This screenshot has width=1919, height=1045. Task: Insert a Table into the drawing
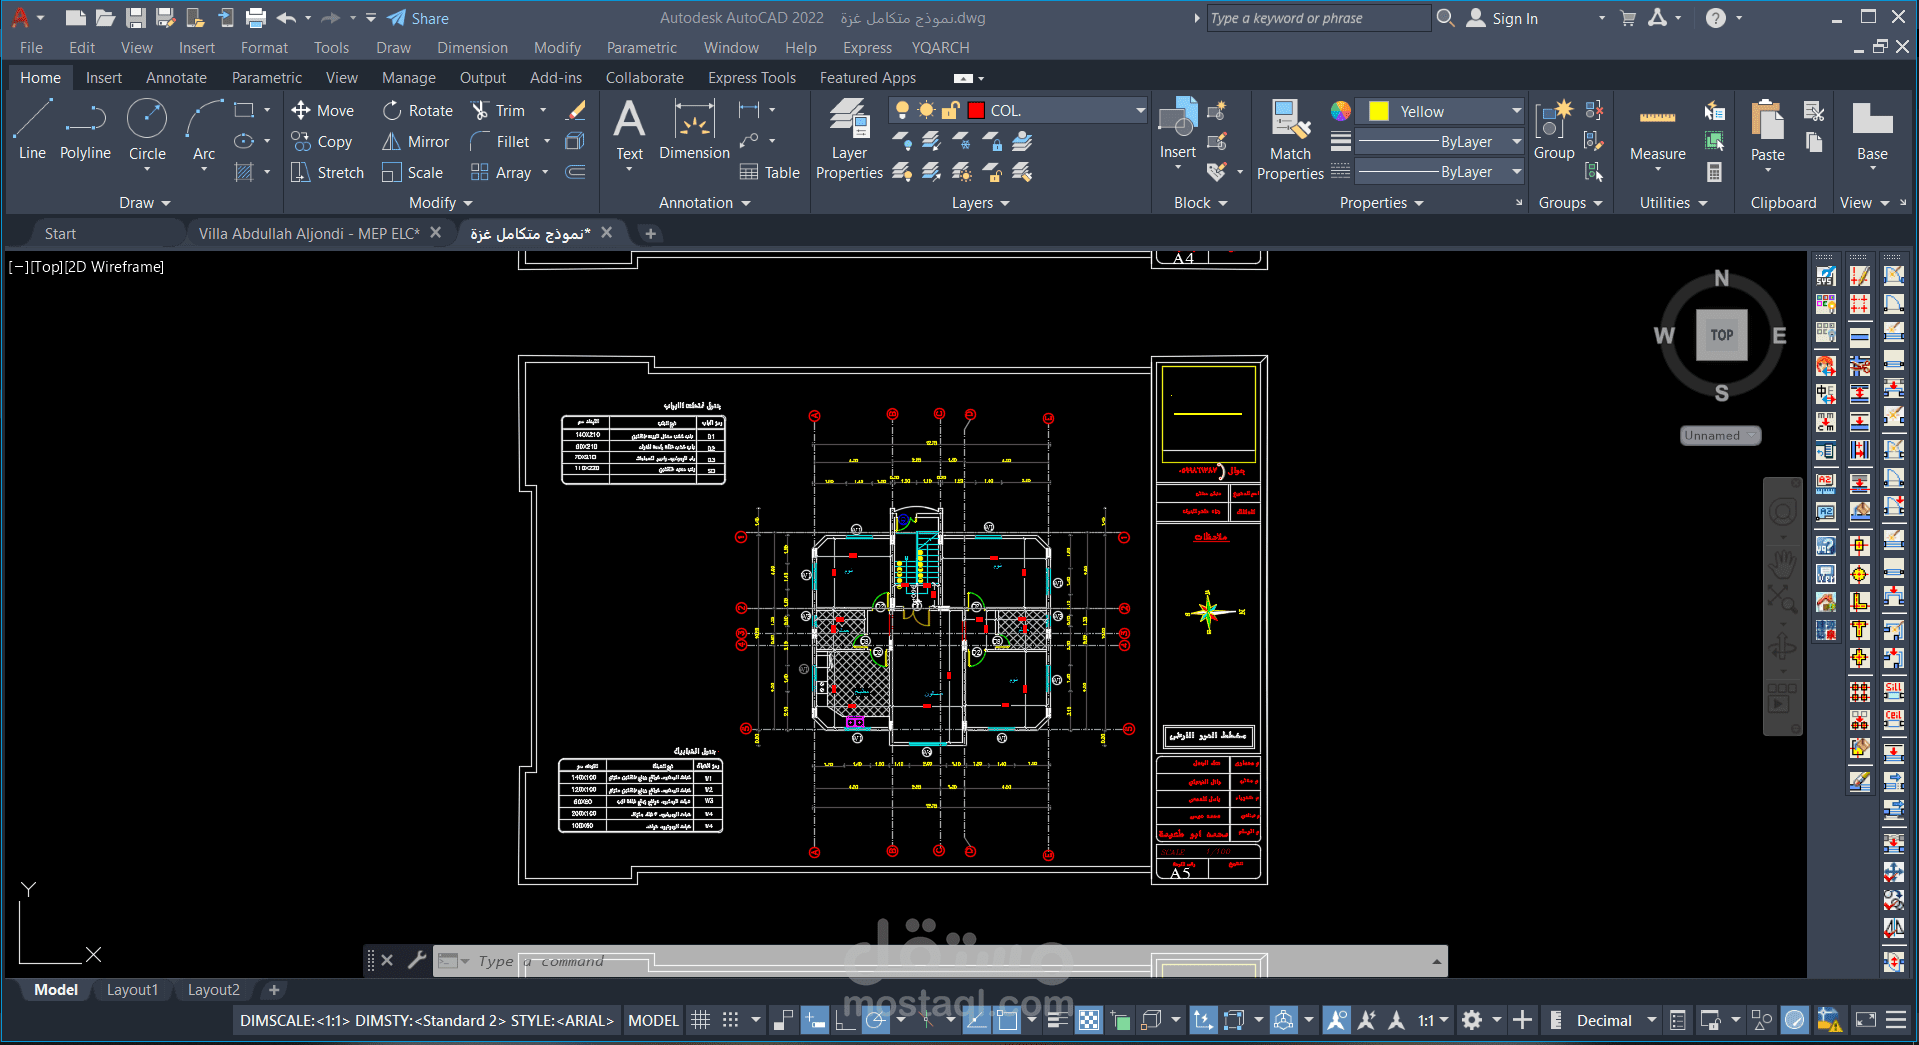[x=770, y=173]
